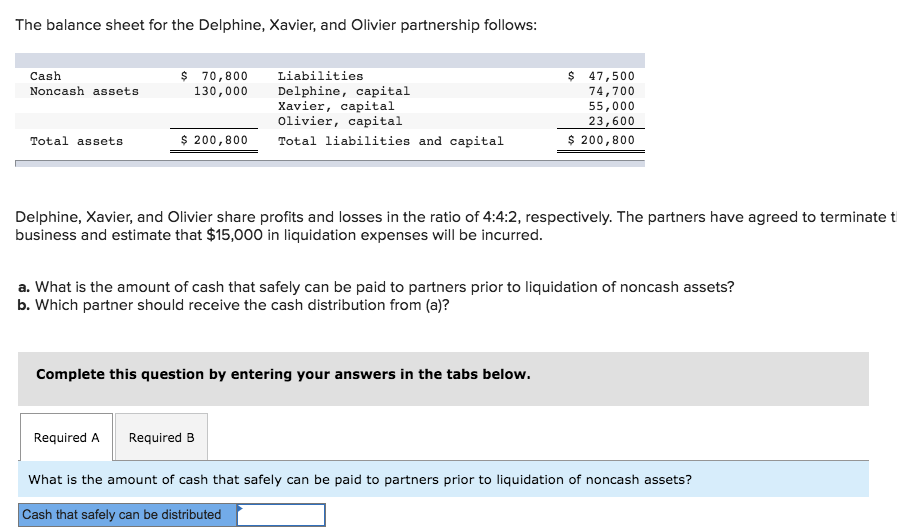Click the 'Noncash assets' row label
The image size is (897, 531).
84,91
